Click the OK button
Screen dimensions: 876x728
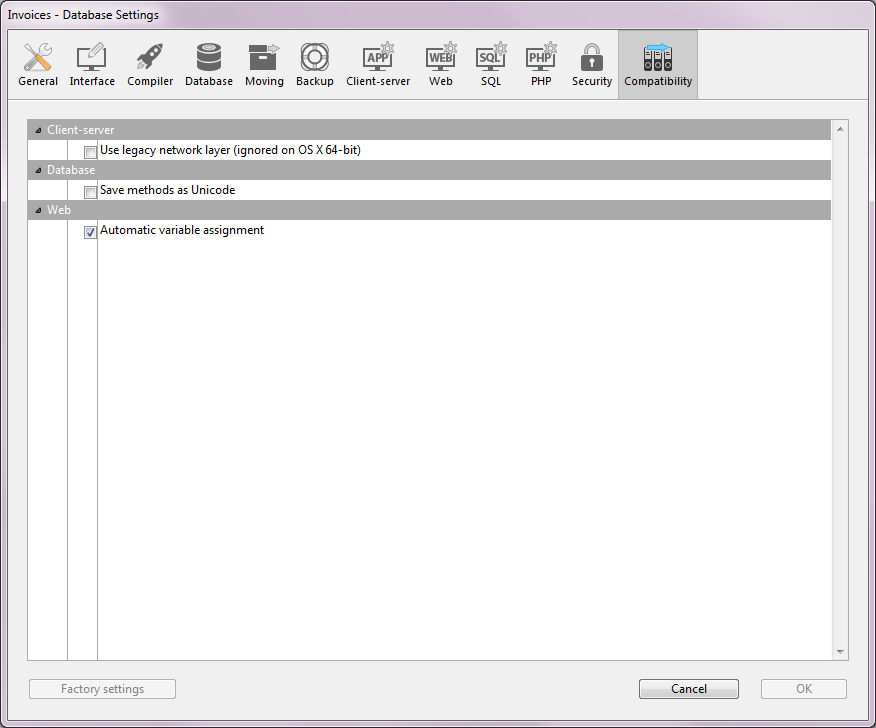click(804, 689)
